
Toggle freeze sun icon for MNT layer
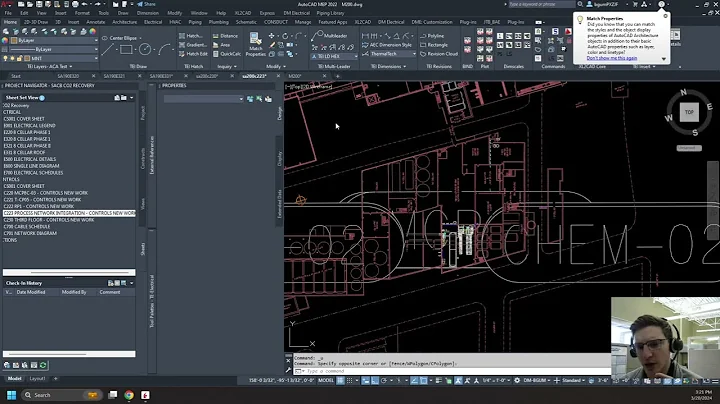pos(12,58)
